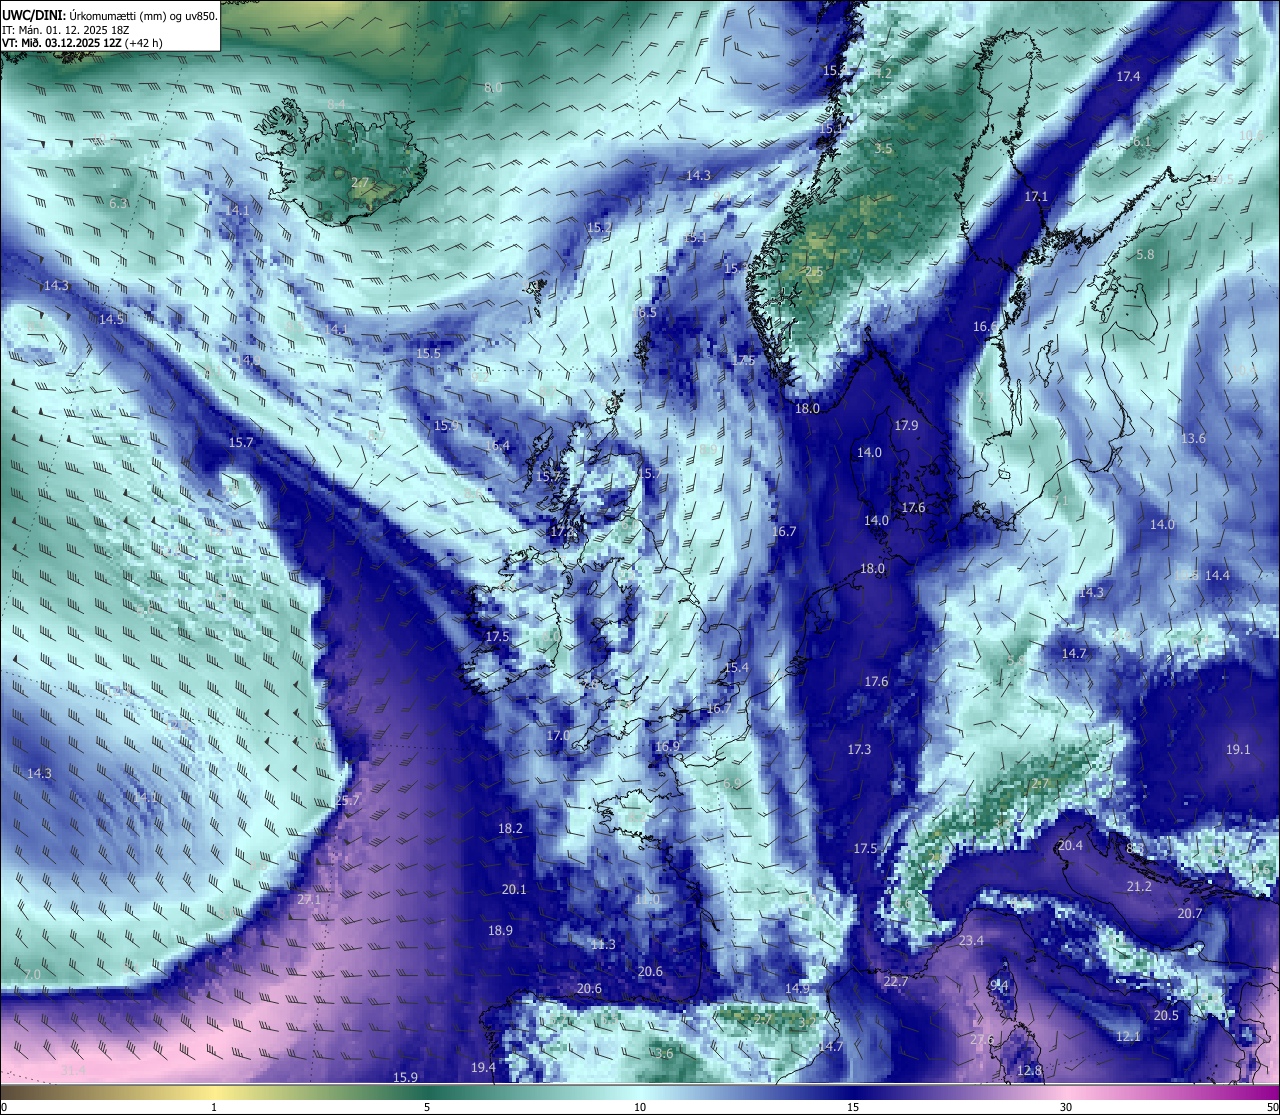Click the 18.9 value label
The height and width of the screenshot is (1115, 1280).
[500, 930]
